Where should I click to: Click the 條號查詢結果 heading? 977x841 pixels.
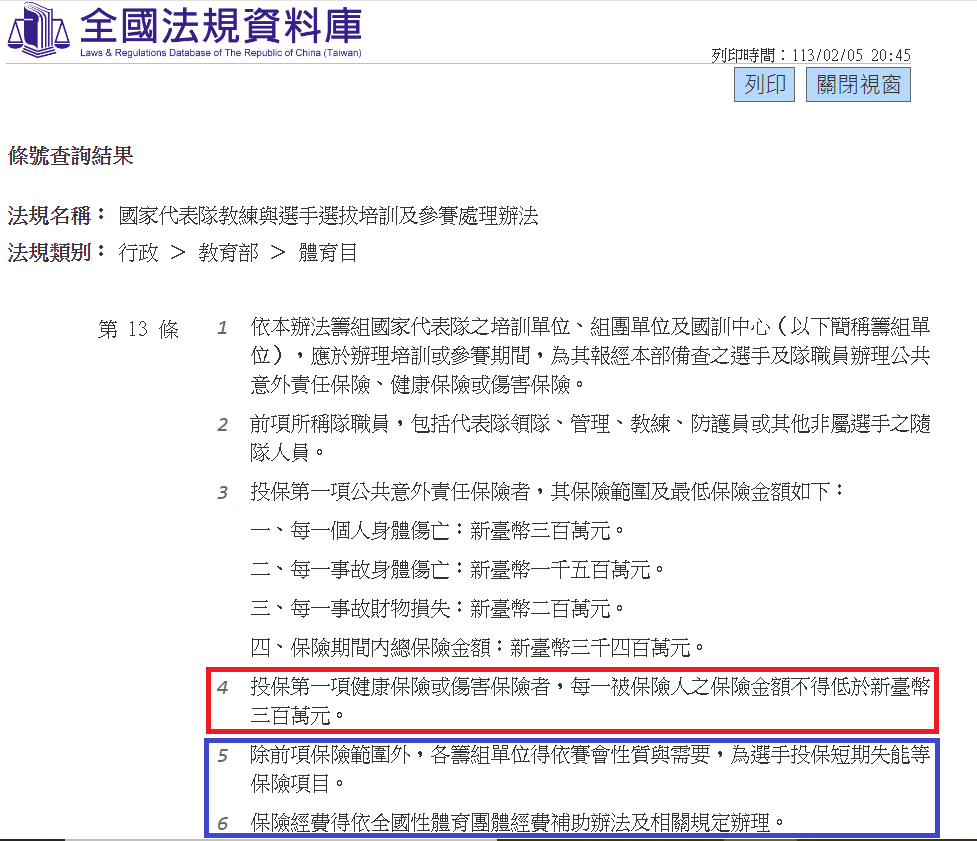coord(70,156)
